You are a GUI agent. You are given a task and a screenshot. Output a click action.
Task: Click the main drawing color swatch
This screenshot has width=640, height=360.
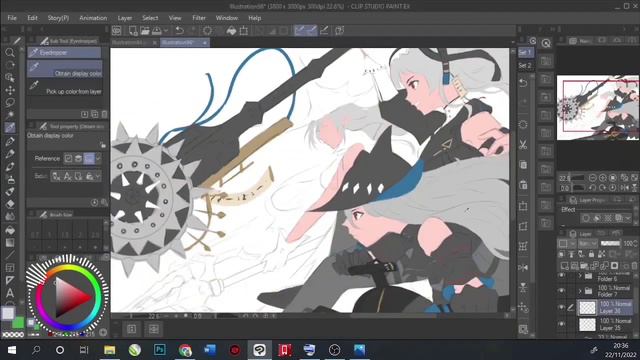pyautogui.click(x=7, y=313)
